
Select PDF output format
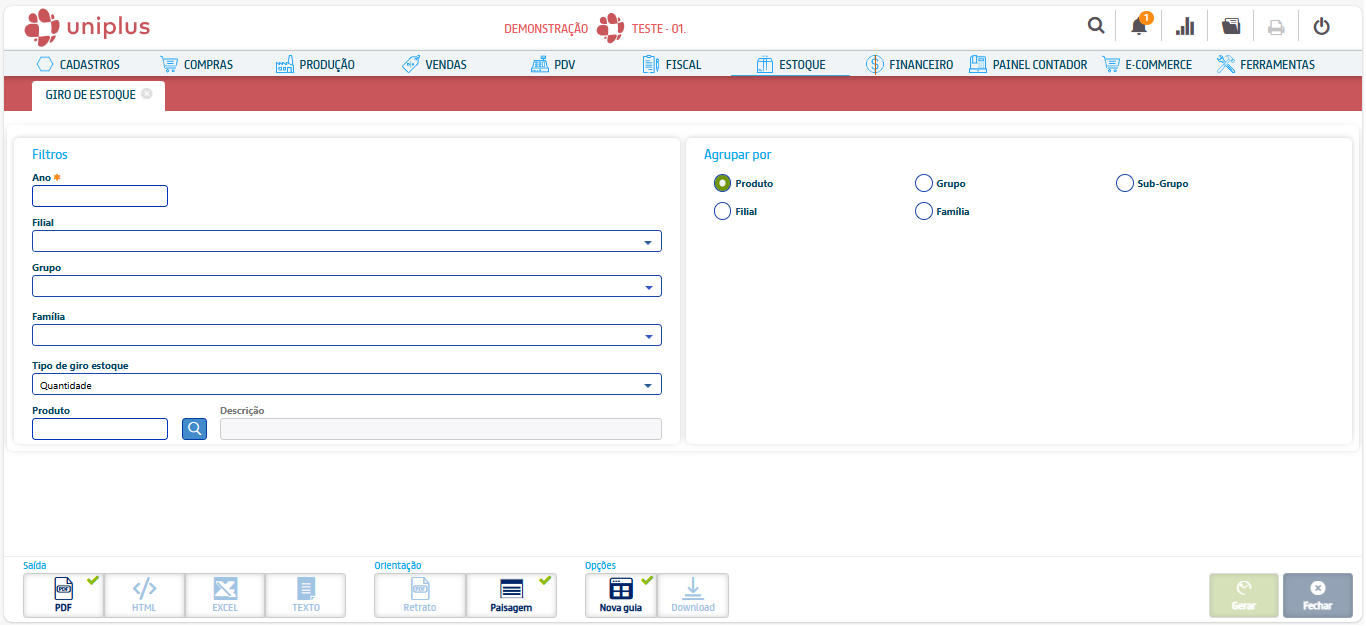click(64, 595)
